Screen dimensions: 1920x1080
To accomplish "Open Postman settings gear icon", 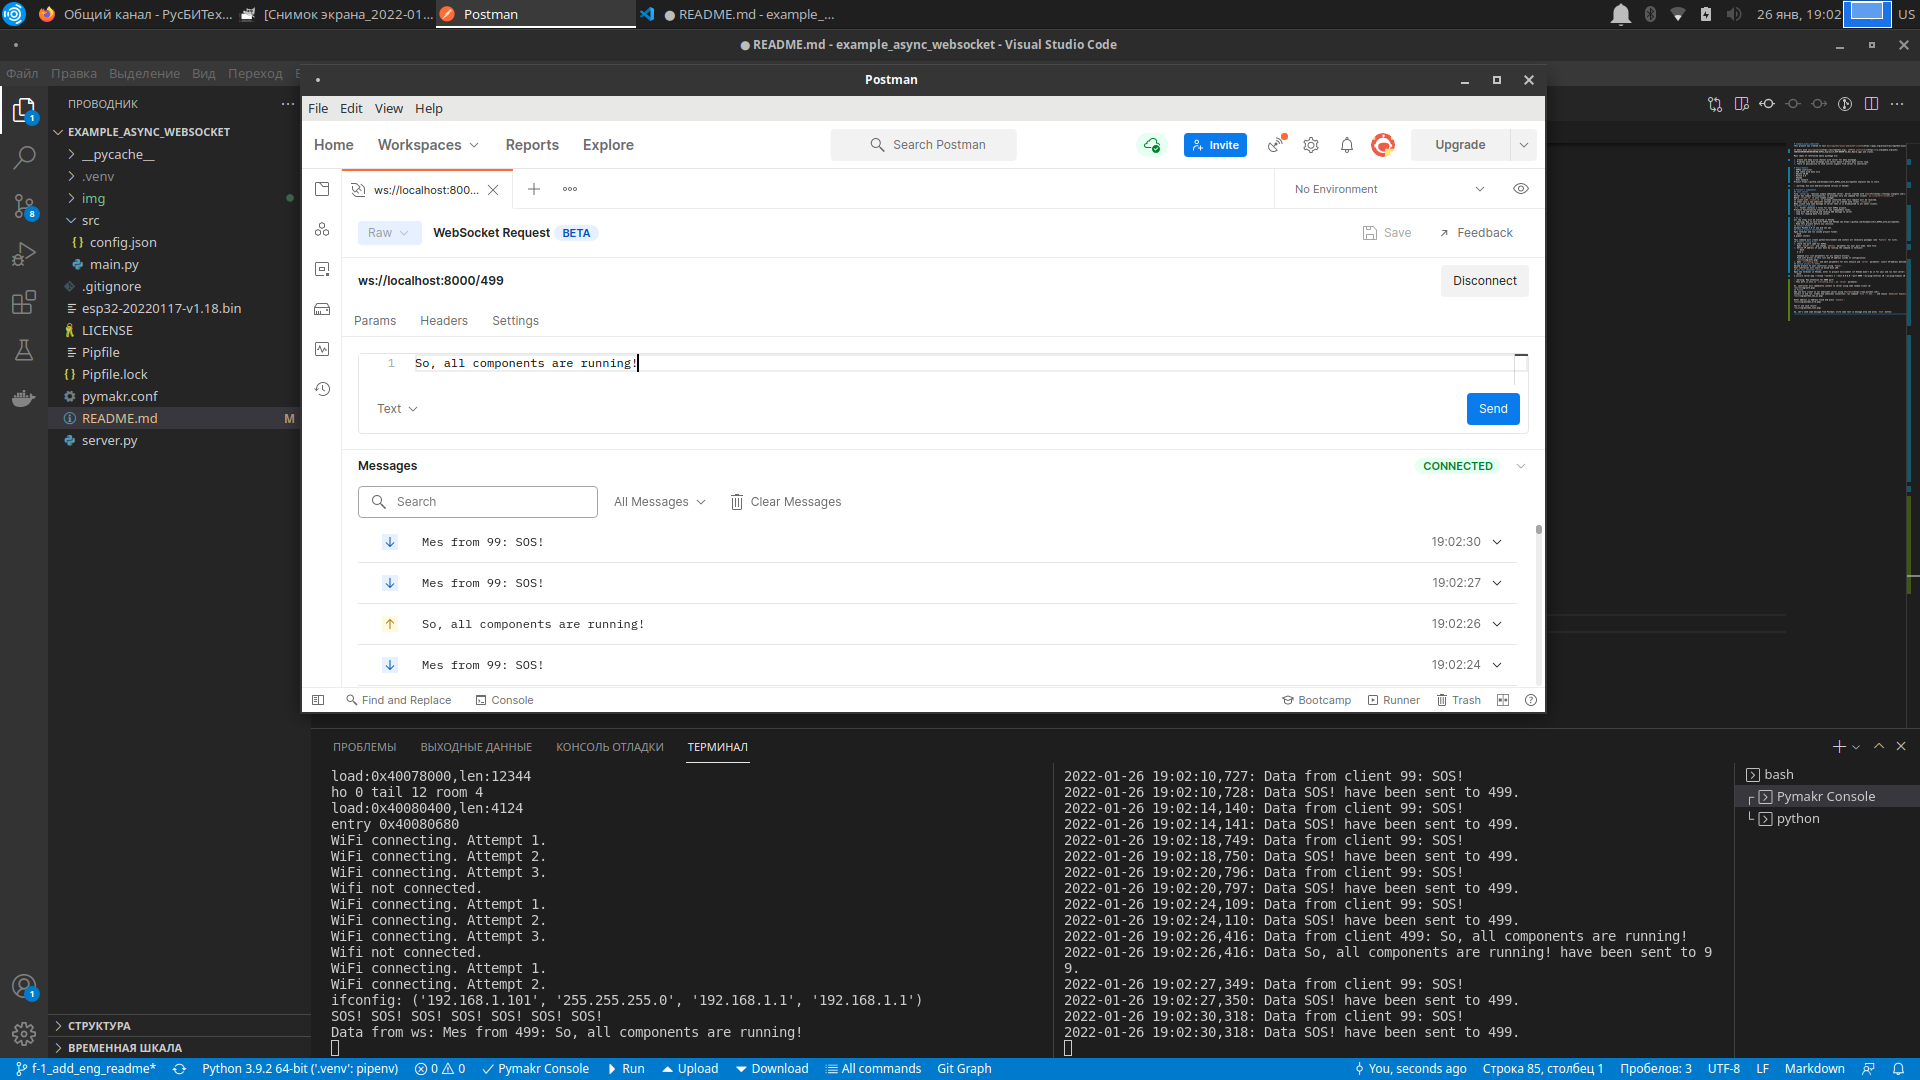I will pyautogui.click(x=1311, y=145).
